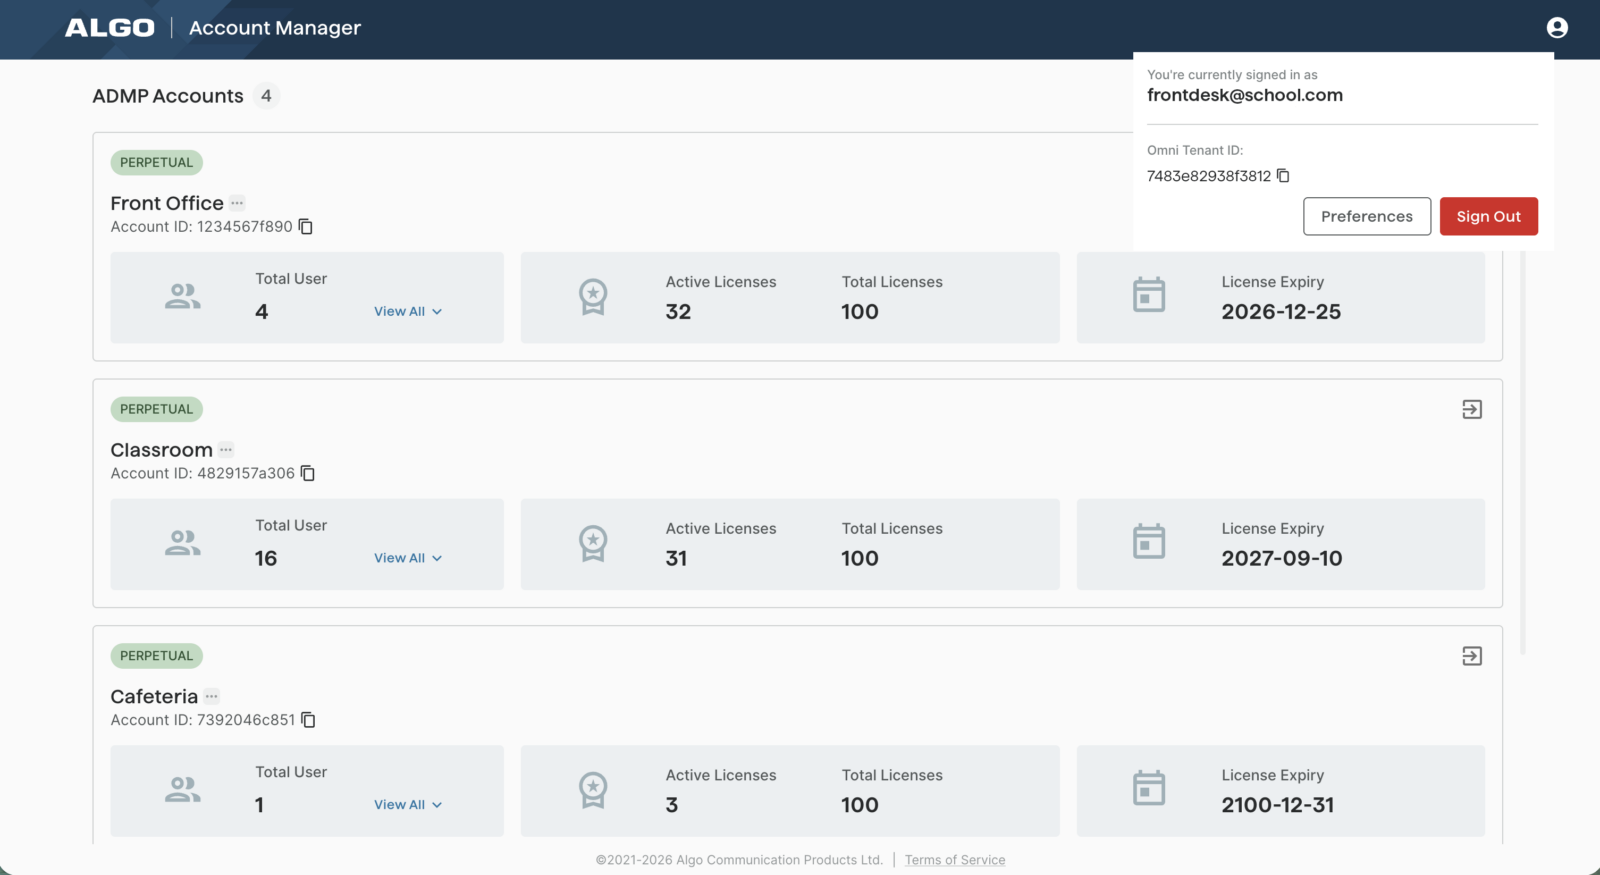
Task: Expand View All users for Classroom
Action: (408, 558)
